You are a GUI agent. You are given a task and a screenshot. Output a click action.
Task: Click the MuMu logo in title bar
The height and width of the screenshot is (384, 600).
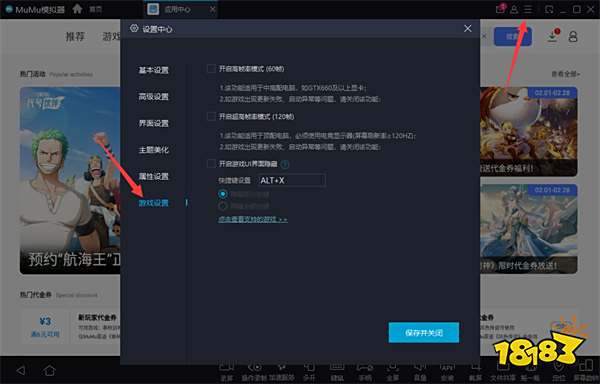9,9
